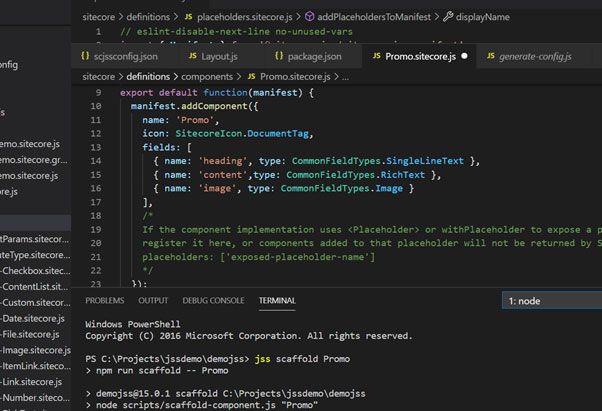This screenshot has height=411, width=602.
Task: Click addPlaceholdersToManifest in top breadcrumb
Action: (x=374, y=17)
